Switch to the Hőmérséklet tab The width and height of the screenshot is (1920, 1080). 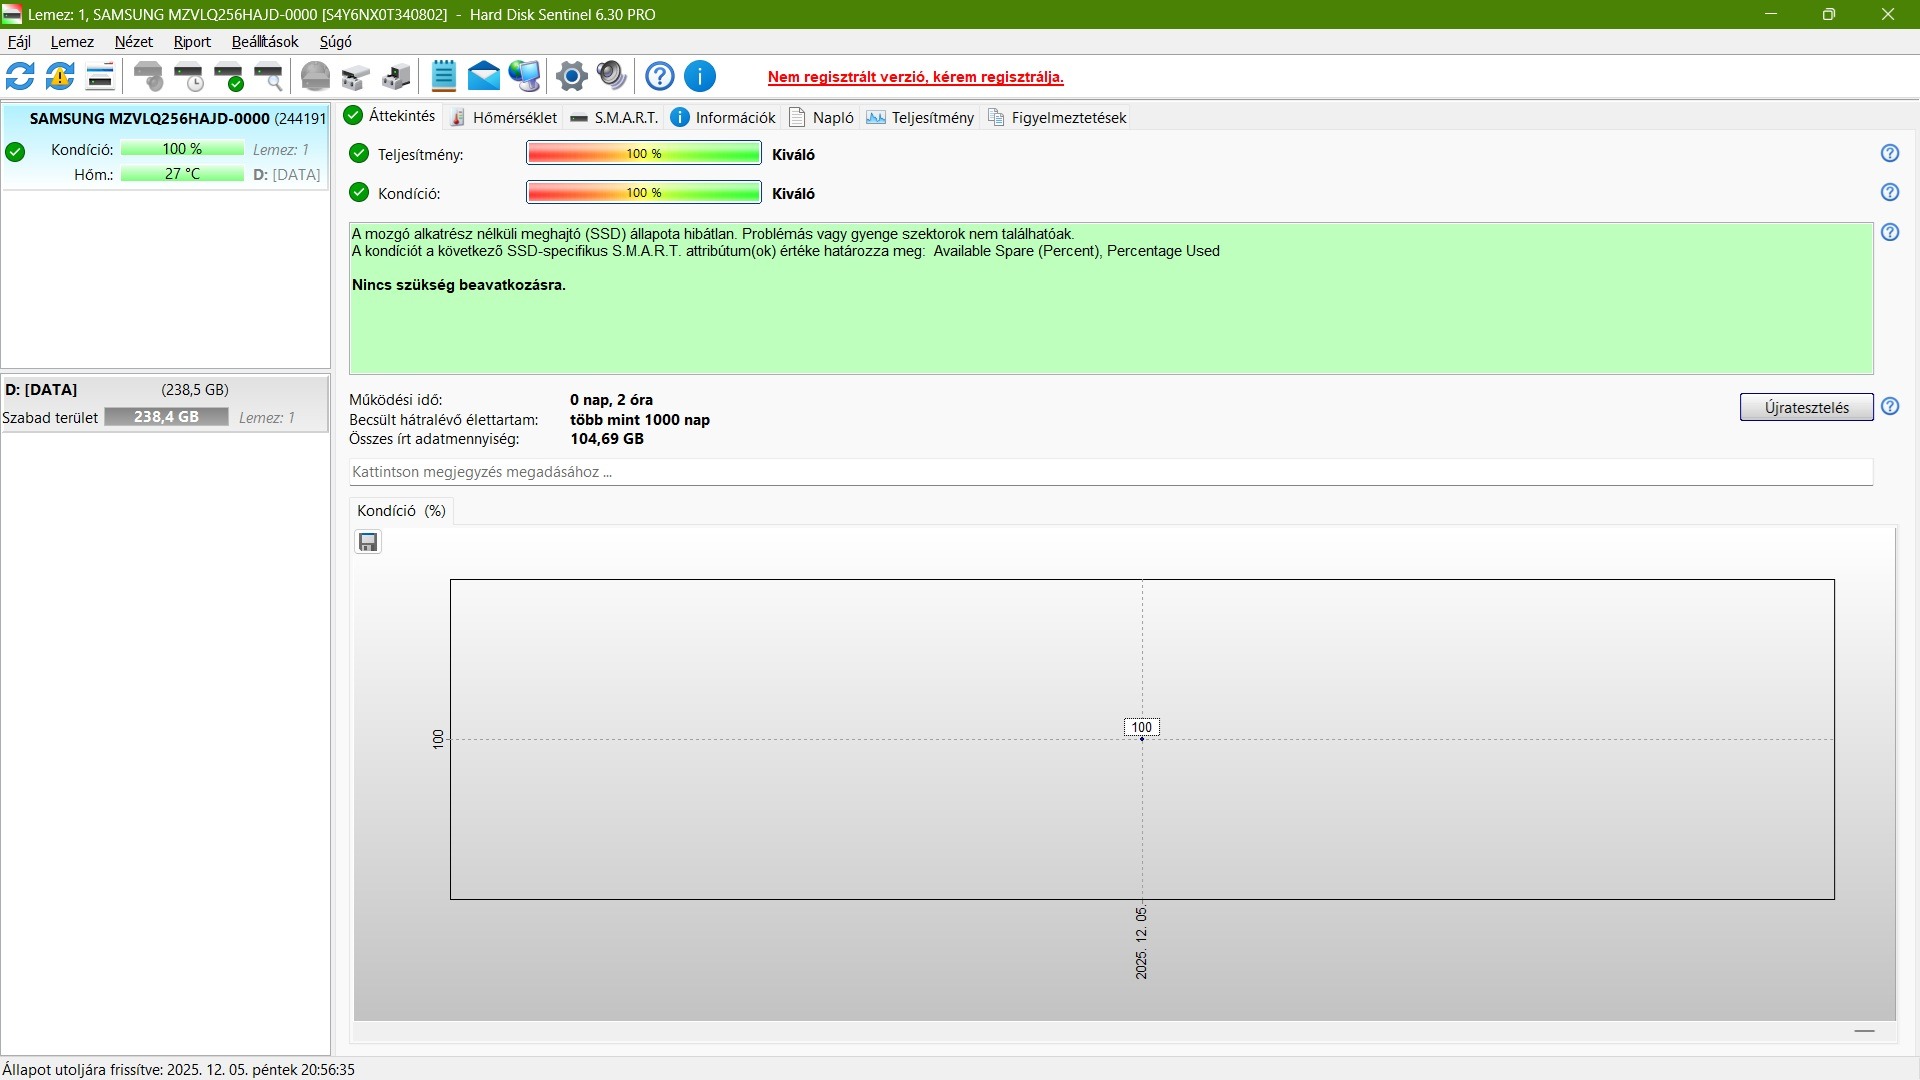point(503,117)
